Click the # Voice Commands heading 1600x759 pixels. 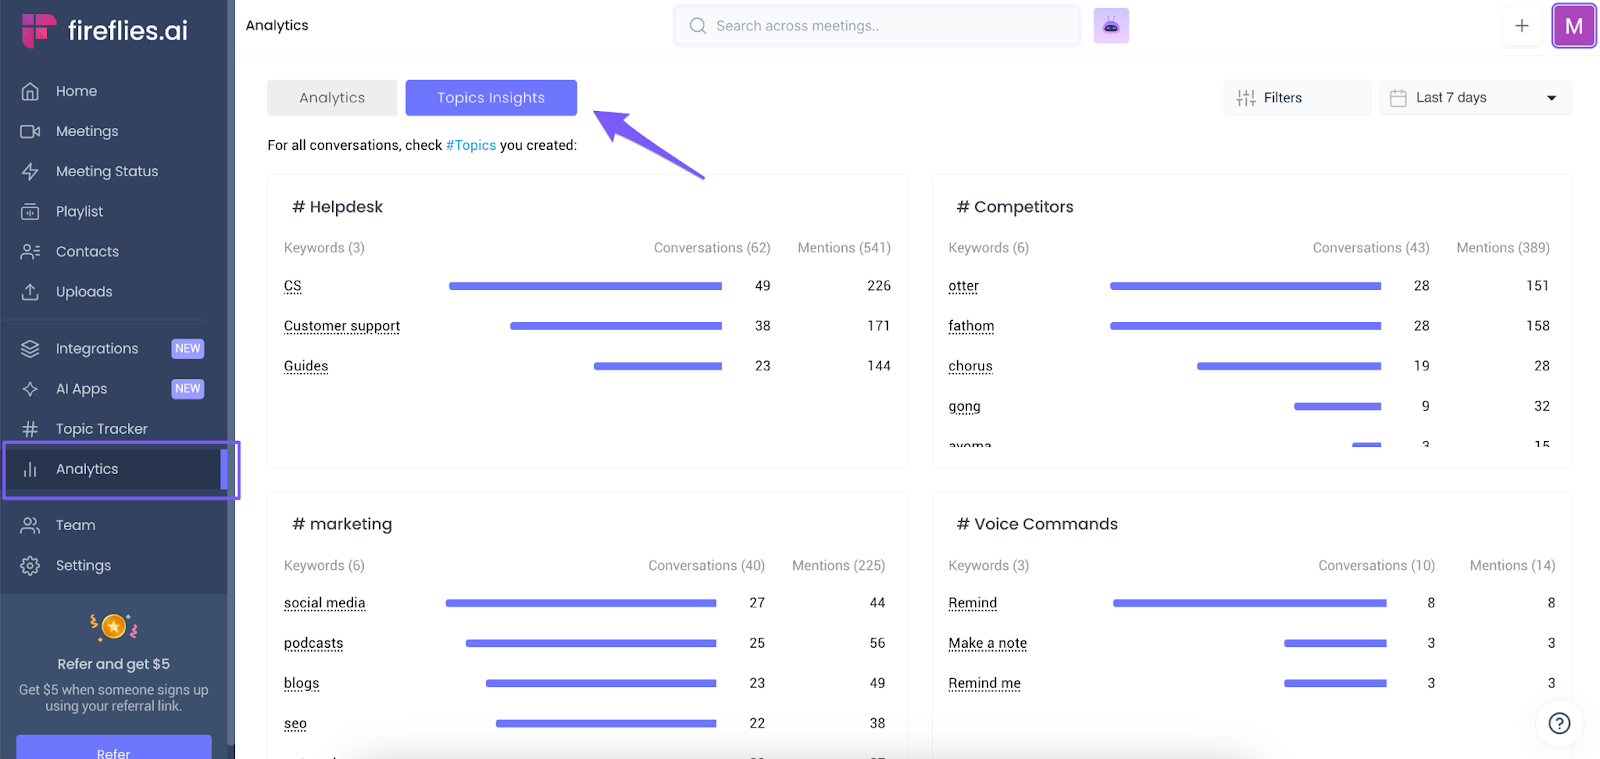[1037, 524]
